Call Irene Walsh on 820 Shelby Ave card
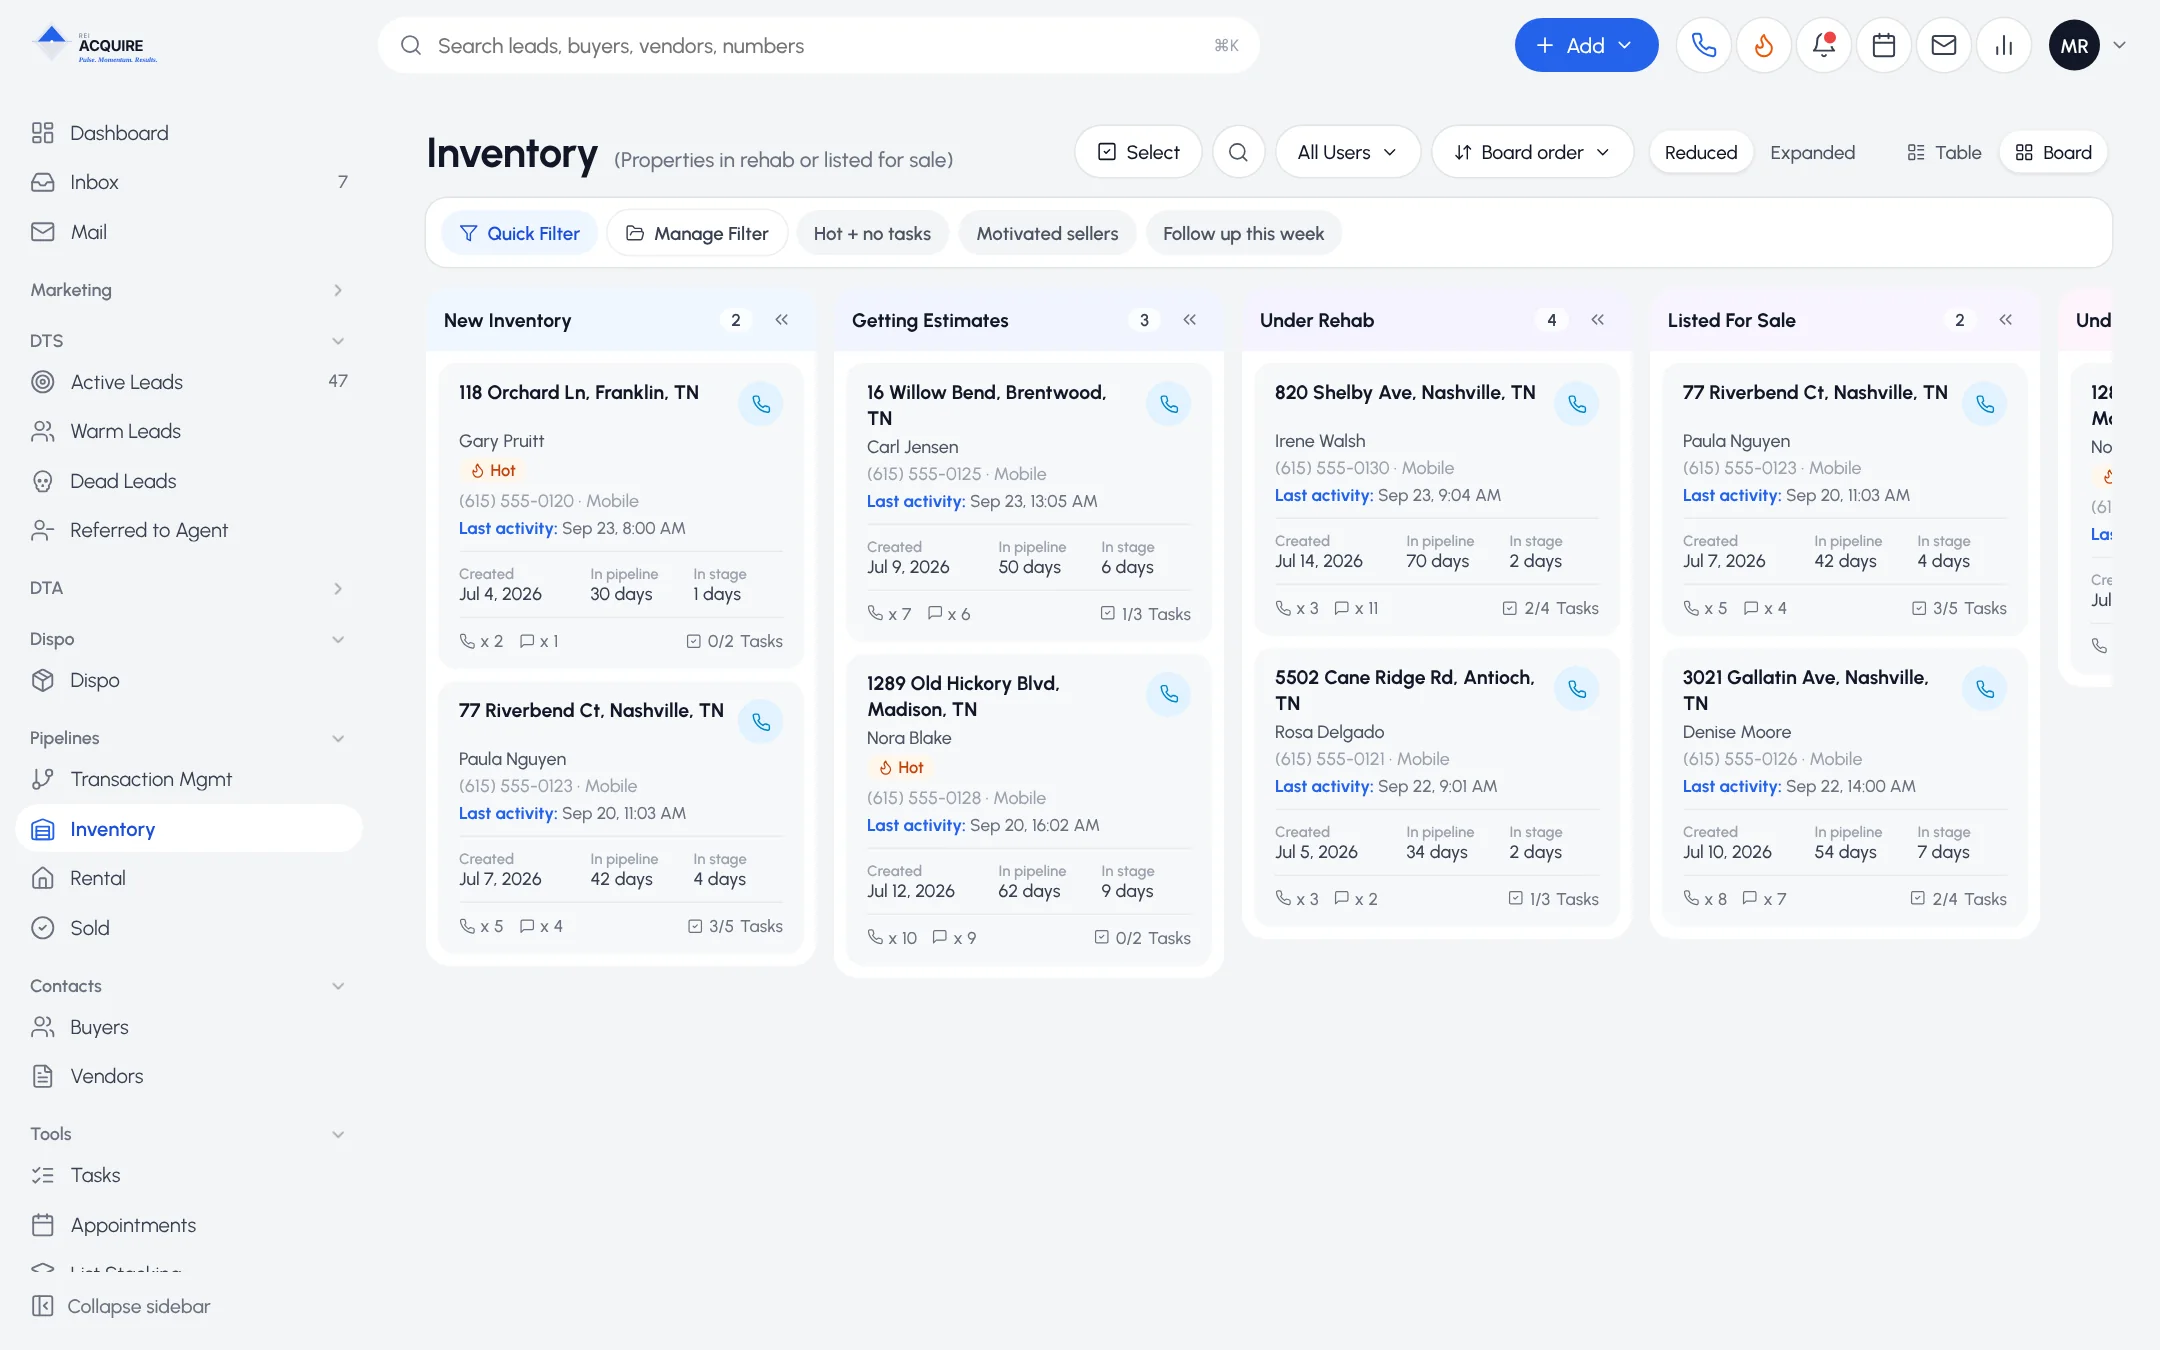Image resolution: width=2160 pixels, height=1350 pixels. [1577, 404]
